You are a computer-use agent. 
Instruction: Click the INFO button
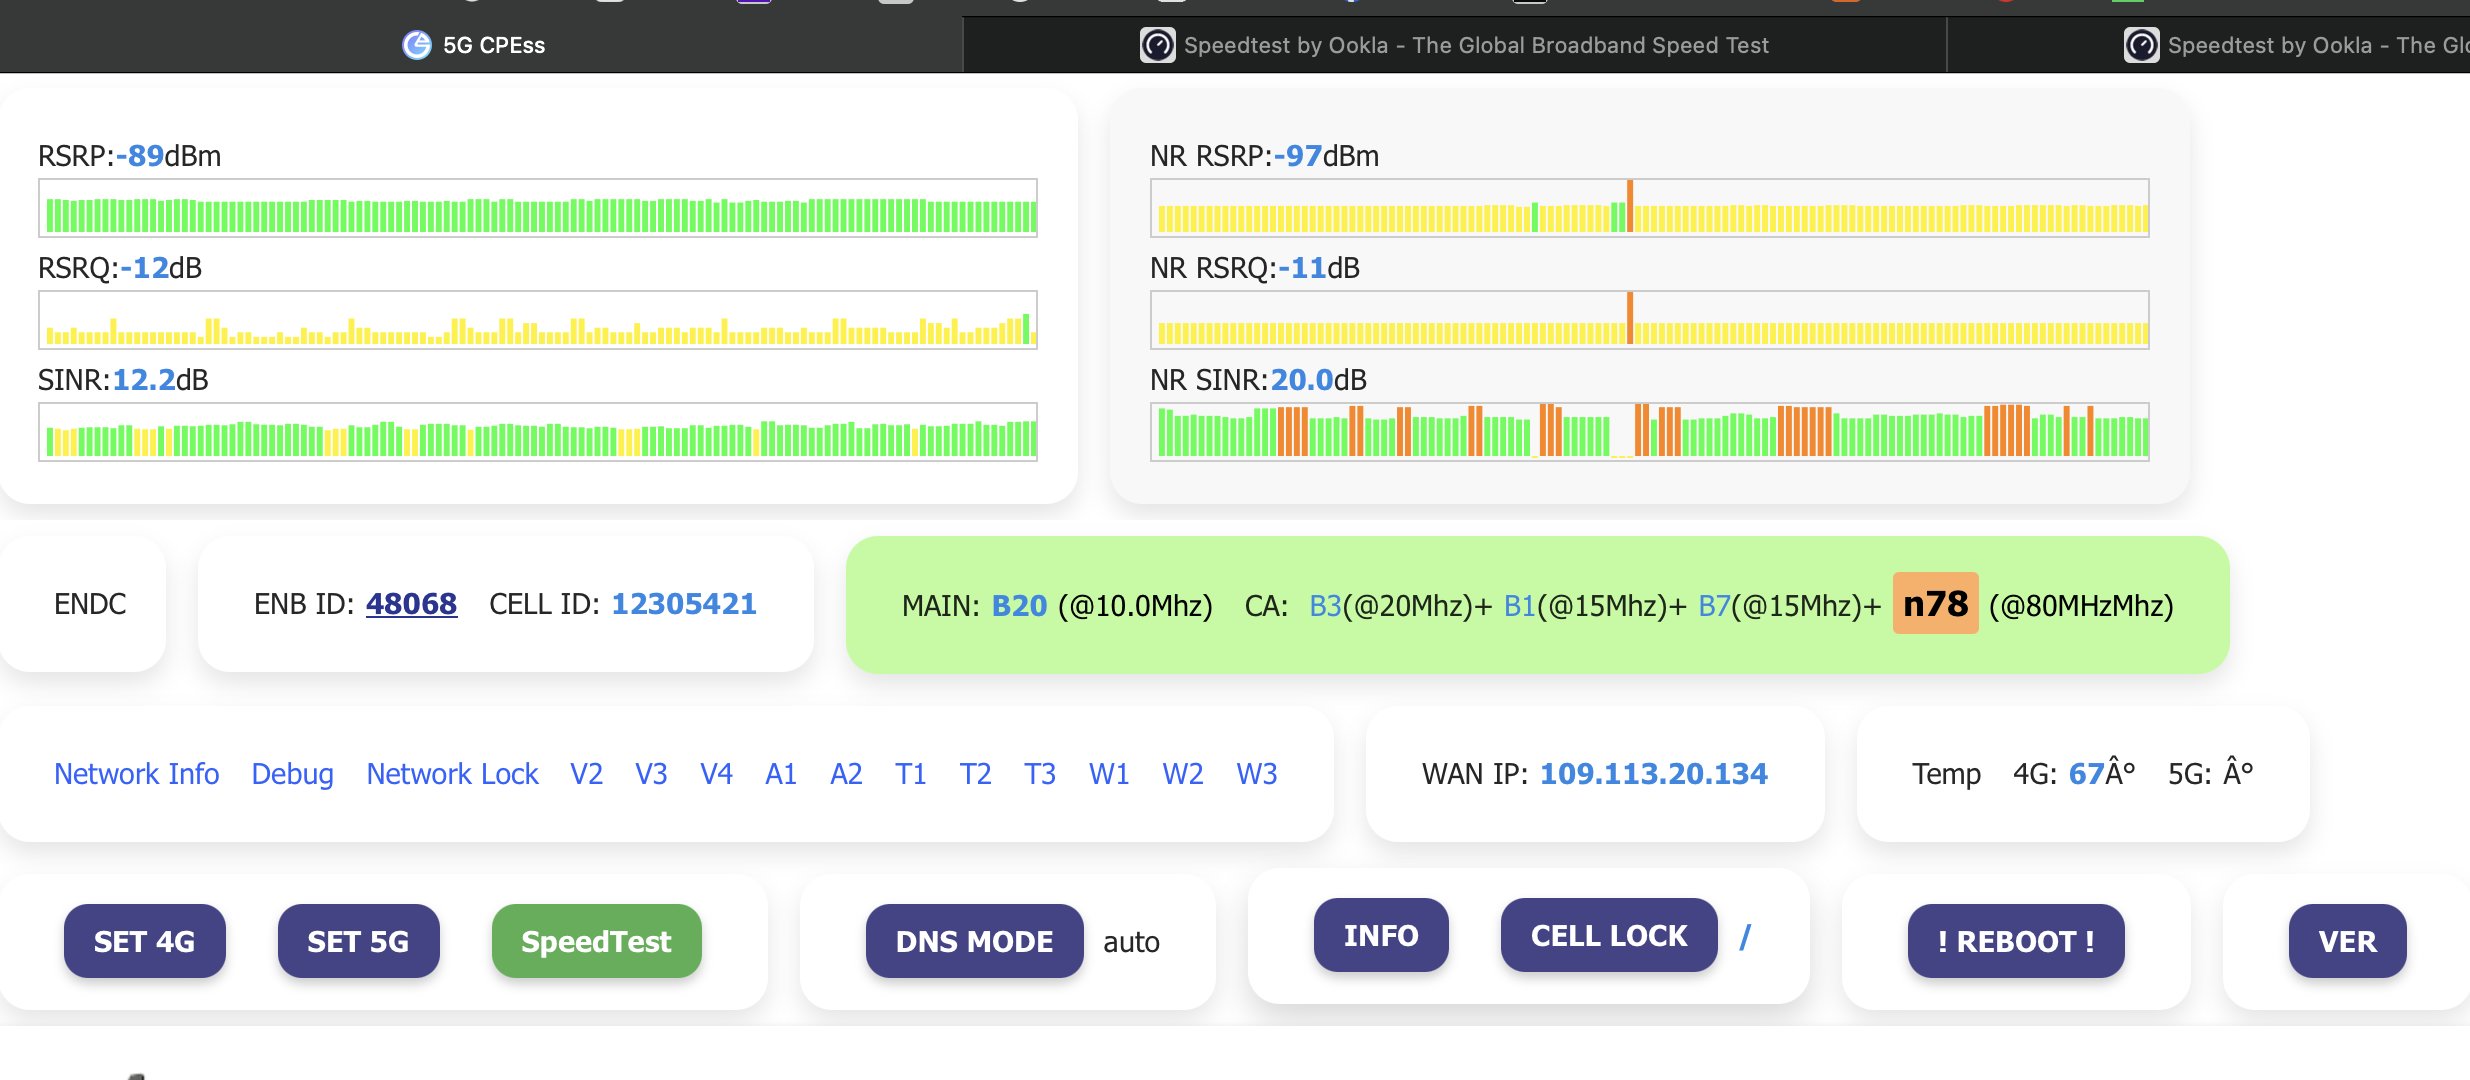pyautogui.click(x=1380, y=935)
